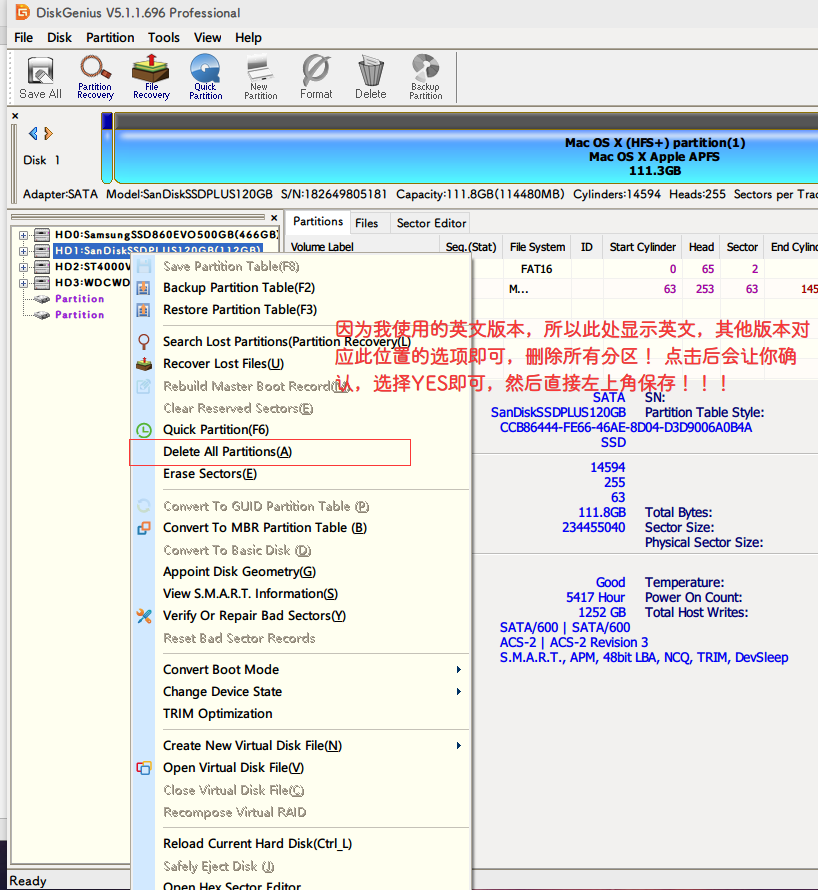
Task: Open the Disk menu
Action: [60, 37]
